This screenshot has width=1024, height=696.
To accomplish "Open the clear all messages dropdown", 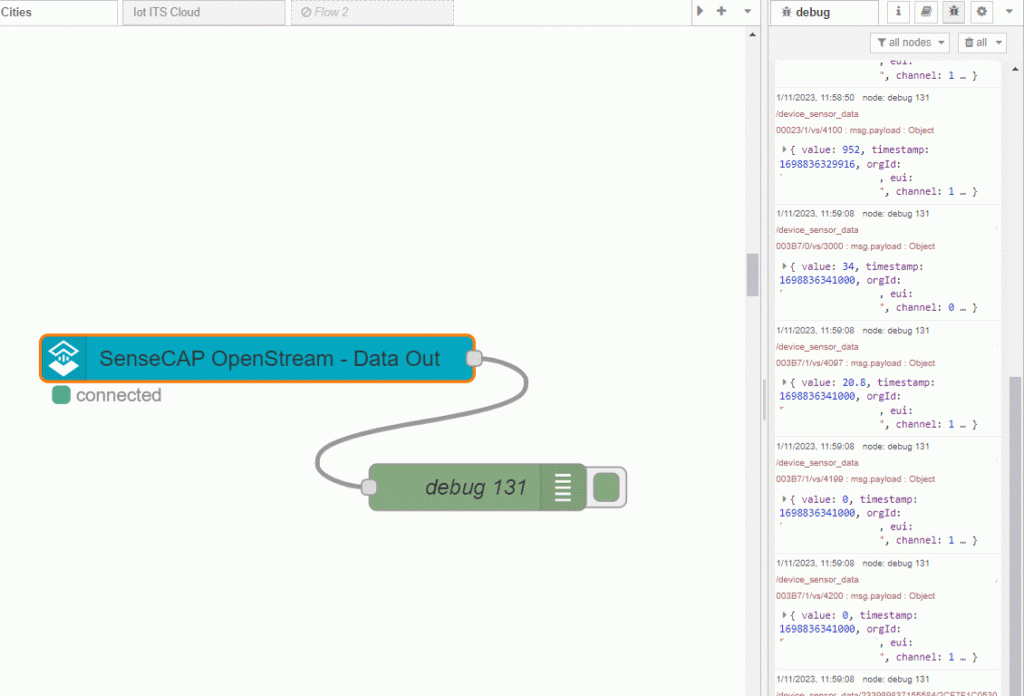I will click(x=981, y=42).
